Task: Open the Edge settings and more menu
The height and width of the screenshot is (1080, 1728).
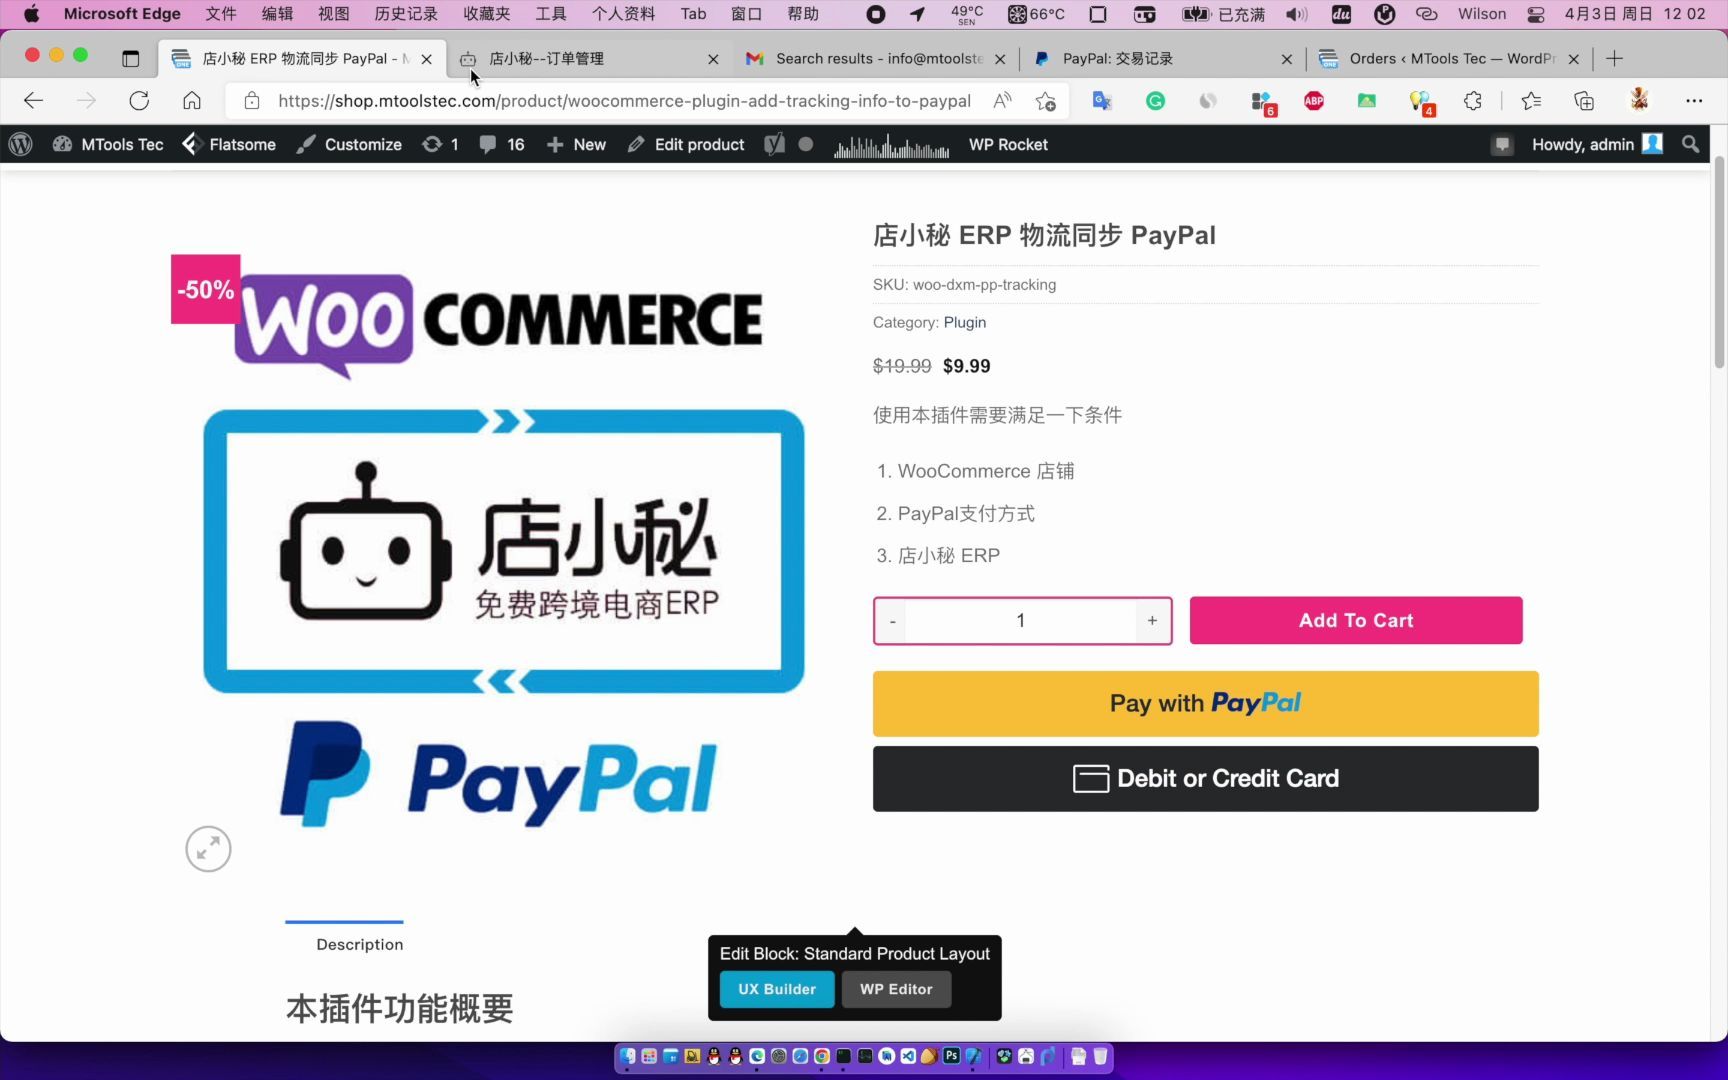Action: 1694,100
